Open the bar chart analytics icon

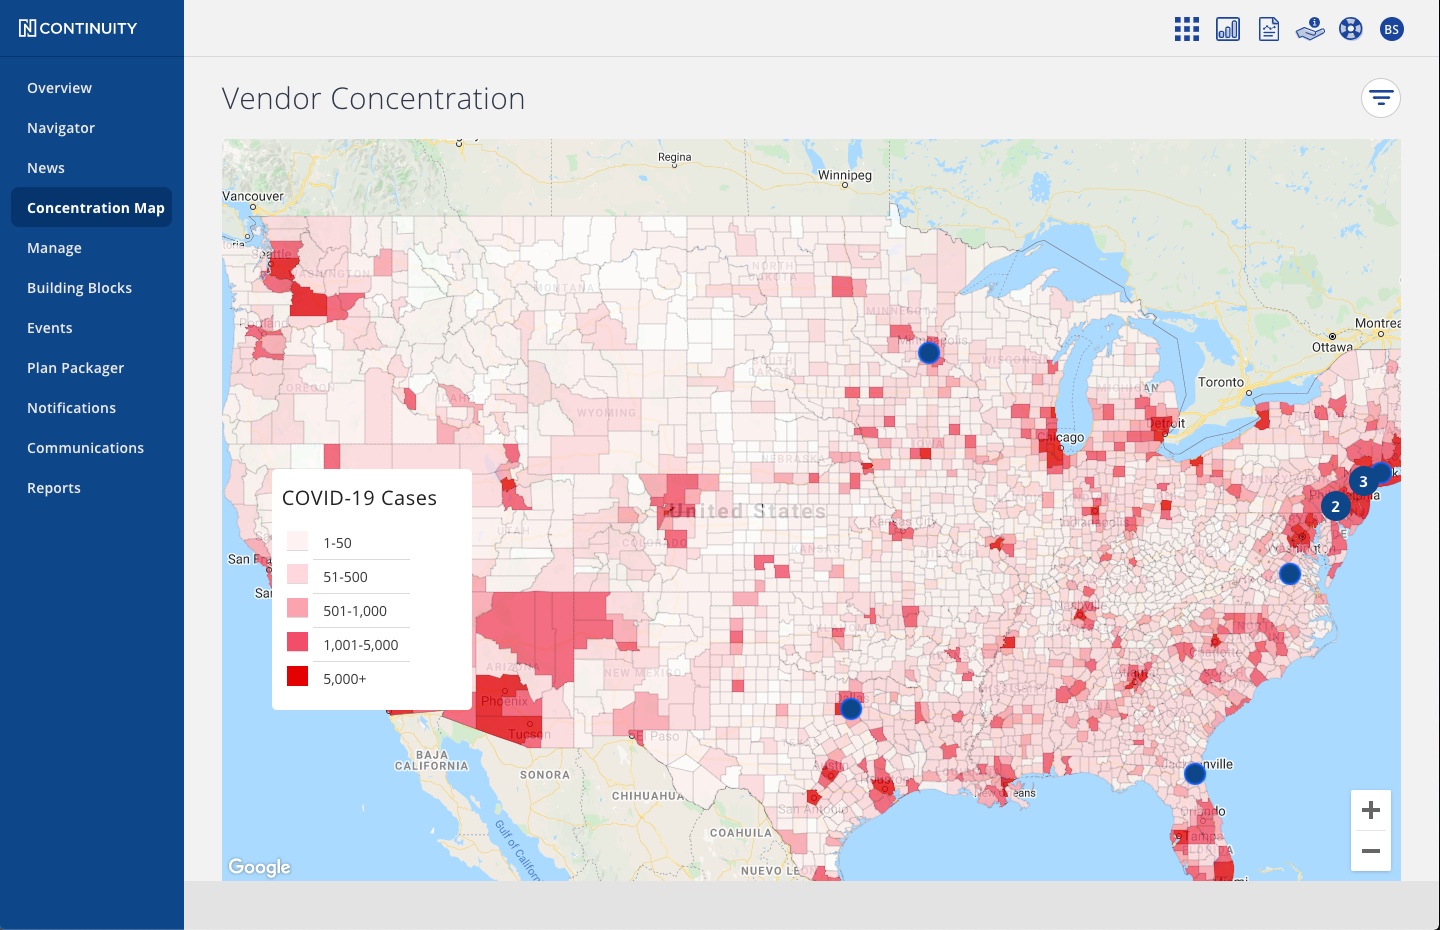[1228, 29]
